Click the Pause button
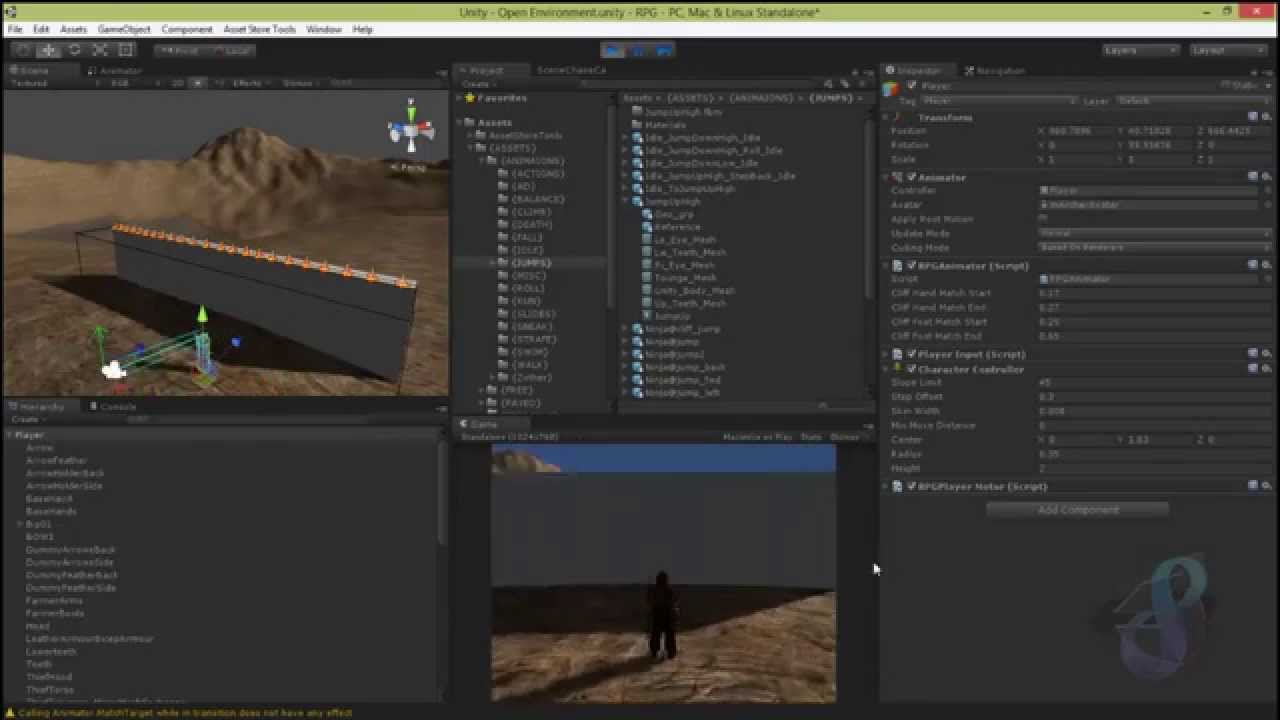This screenshot has height=720, width=1280. [x=638, y=50]
